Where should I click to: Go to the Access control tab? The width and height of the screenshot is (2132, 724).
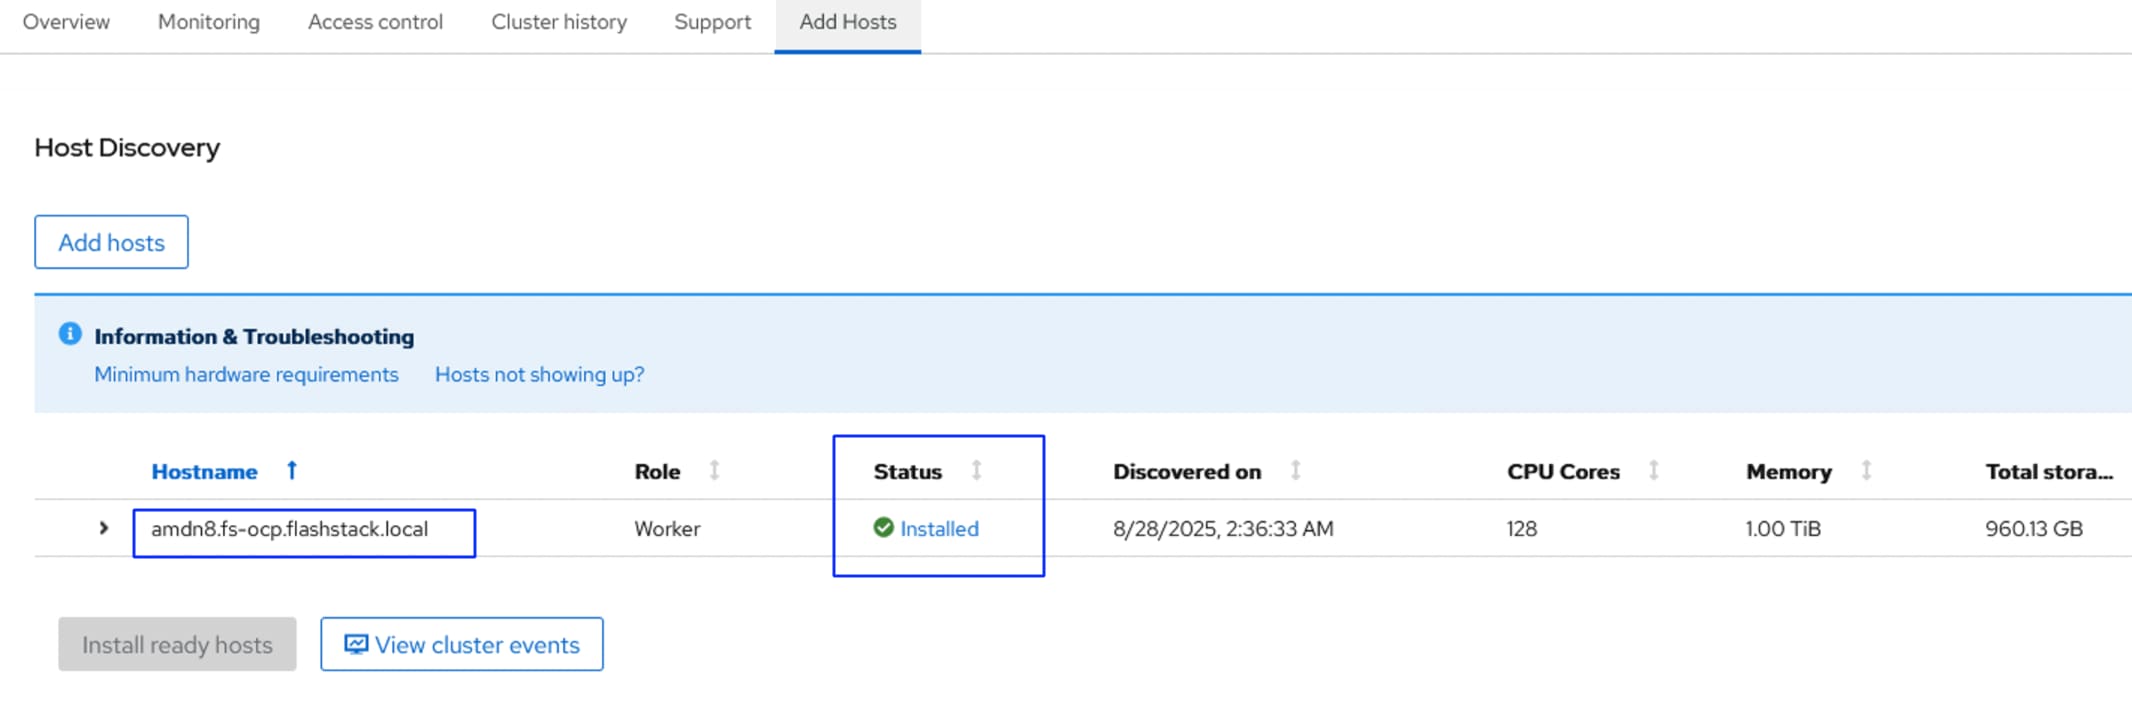[375, 22]
